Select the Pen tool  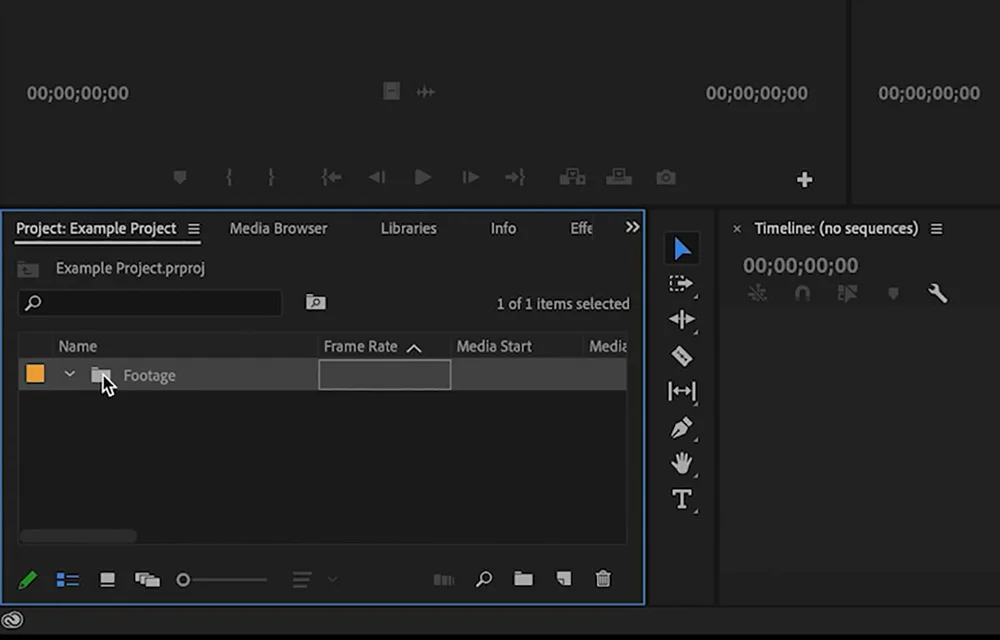point(682,427)
